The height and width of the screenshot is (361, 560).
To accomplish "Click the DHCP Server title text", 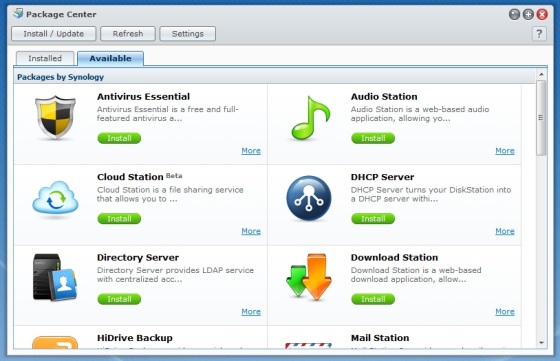I will 382,177.
